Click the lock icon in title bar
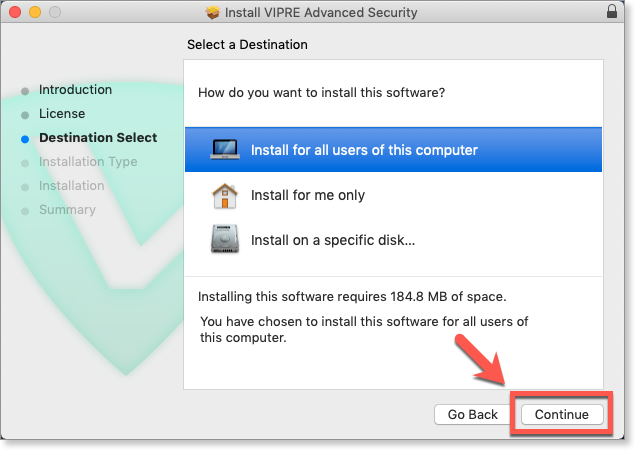This screenshot has height=450, width=635. click(x=612, y=13)
